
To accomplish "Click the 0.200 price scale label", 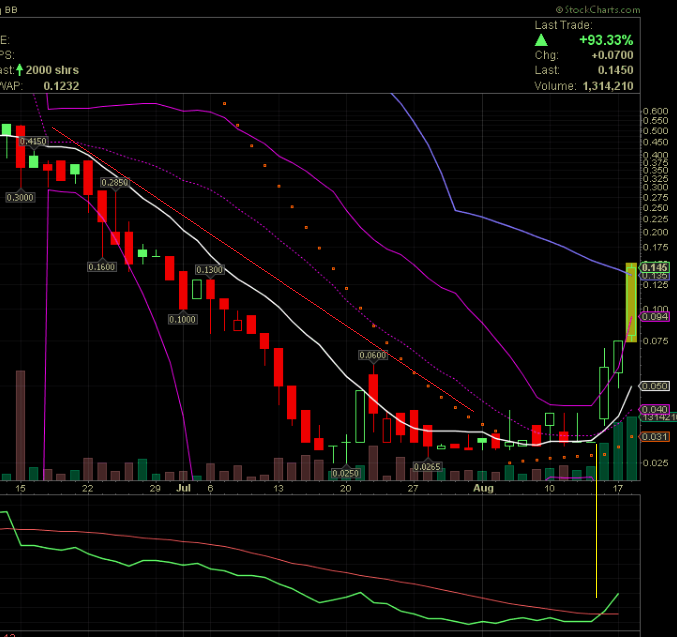I will 655,232.
